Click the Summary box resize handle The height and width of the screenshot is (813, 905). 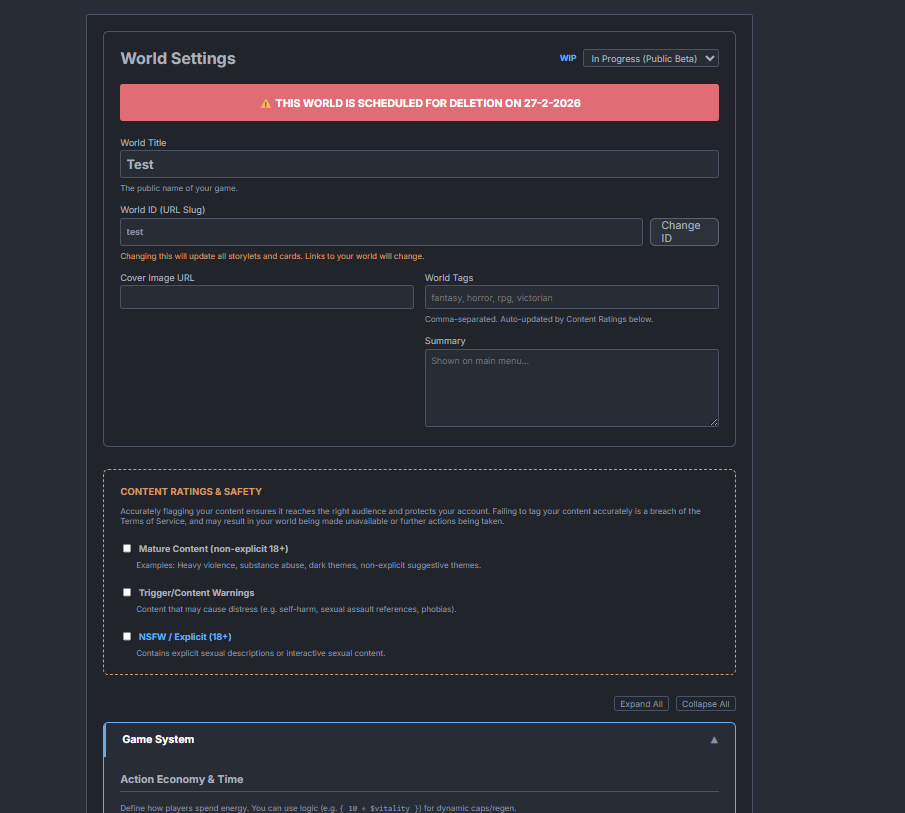coord(713,421)
